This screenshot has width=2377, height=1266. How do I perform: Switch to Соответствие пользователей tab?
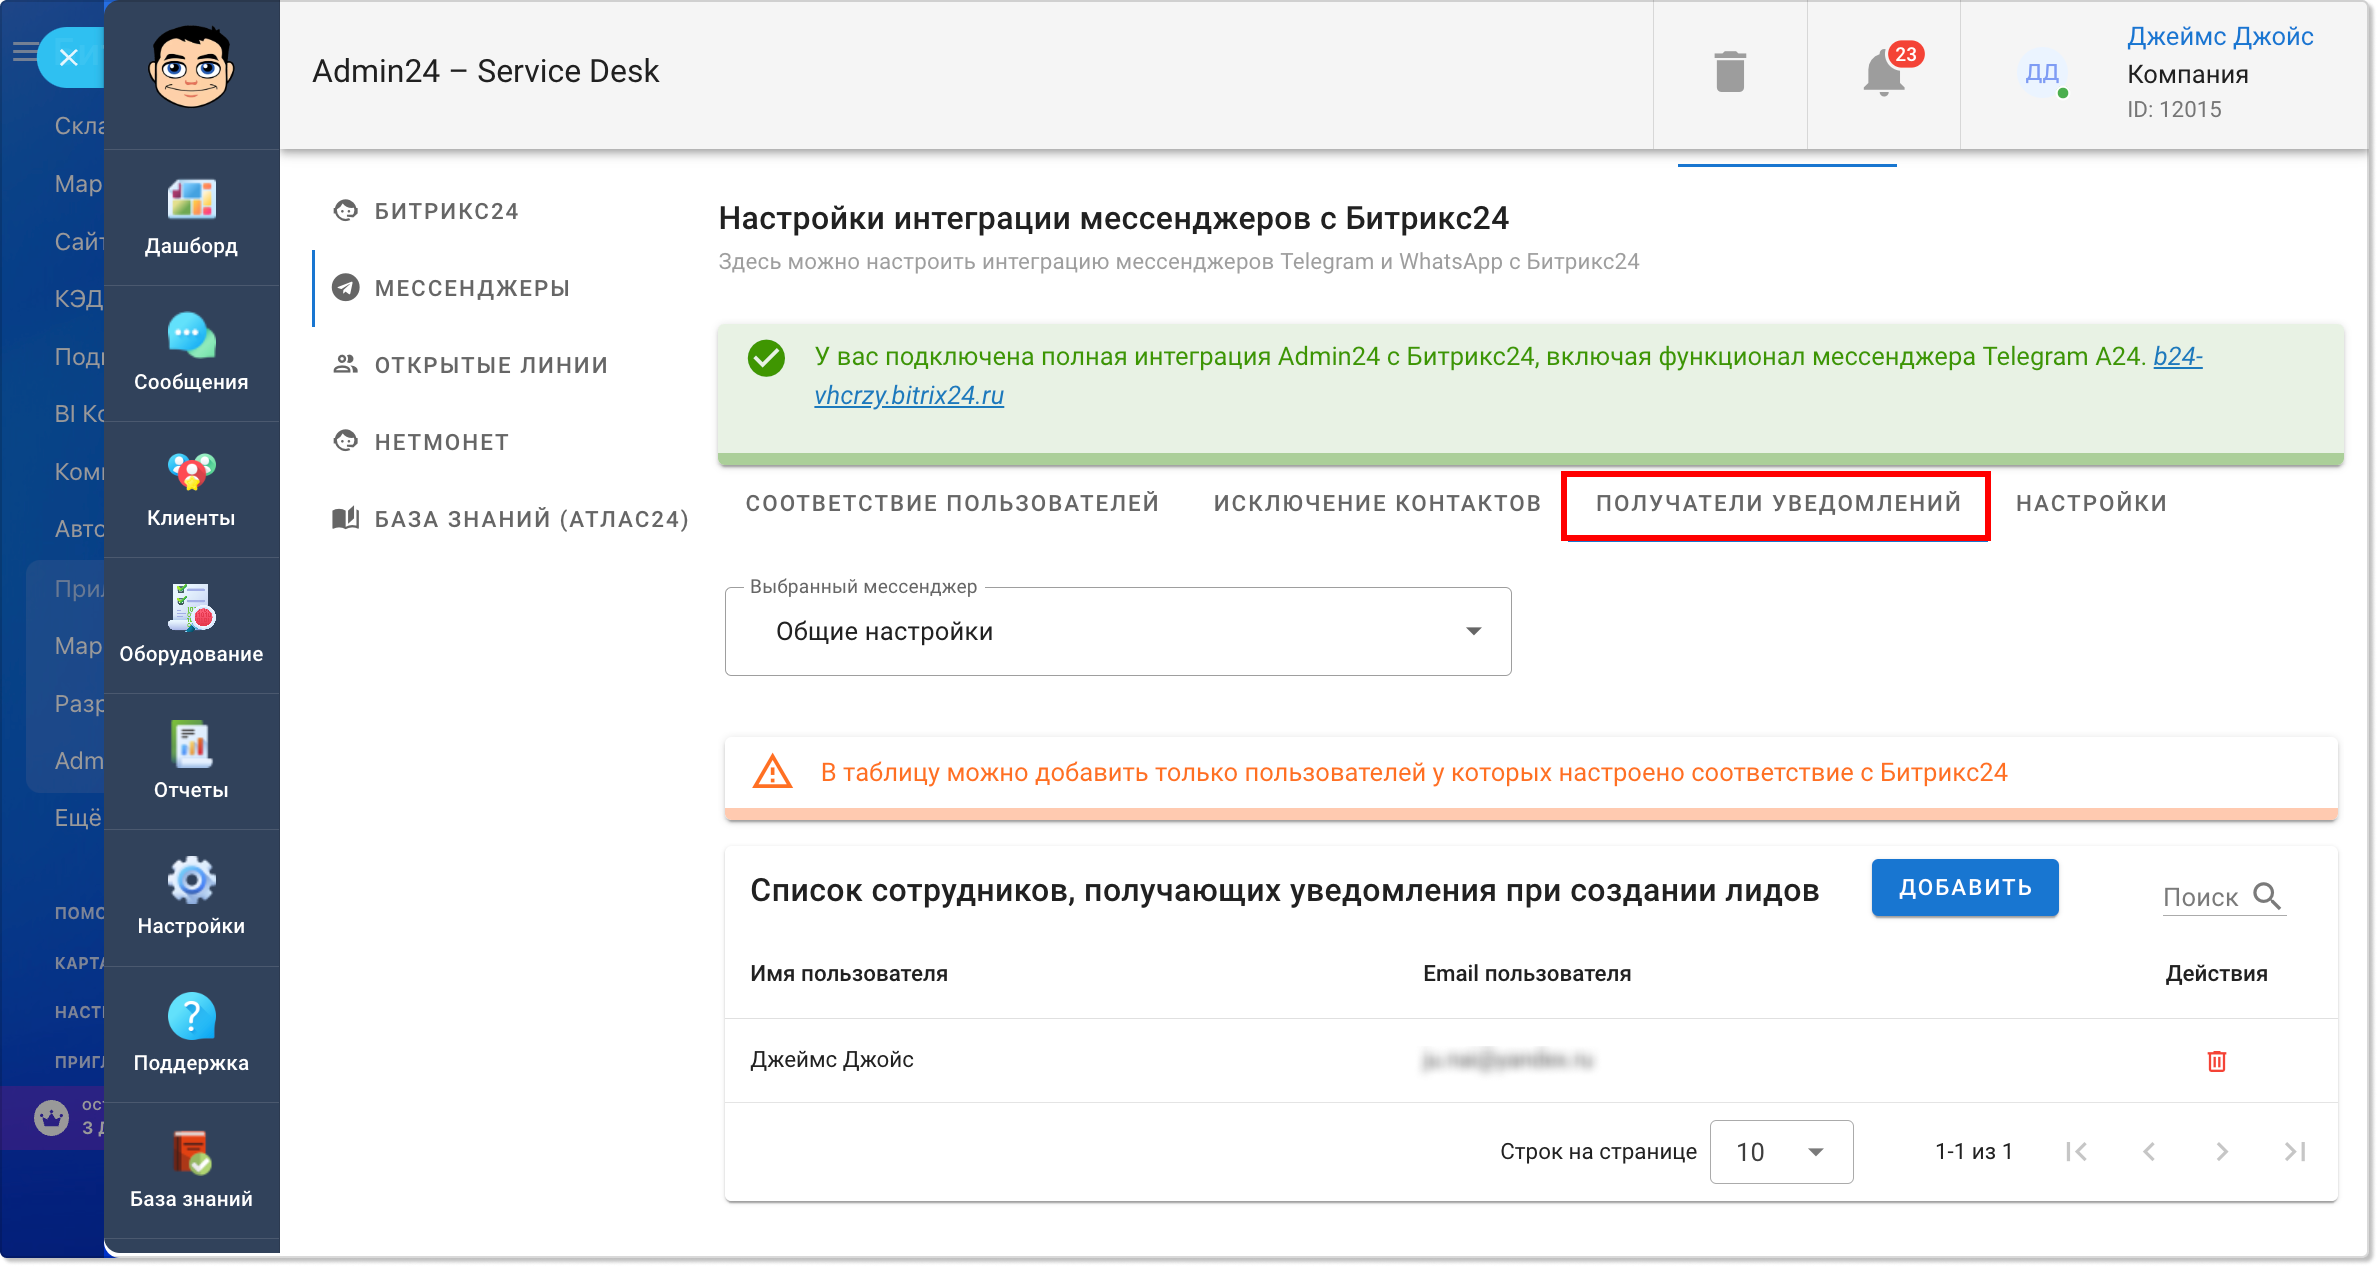[x=952, y=503]
